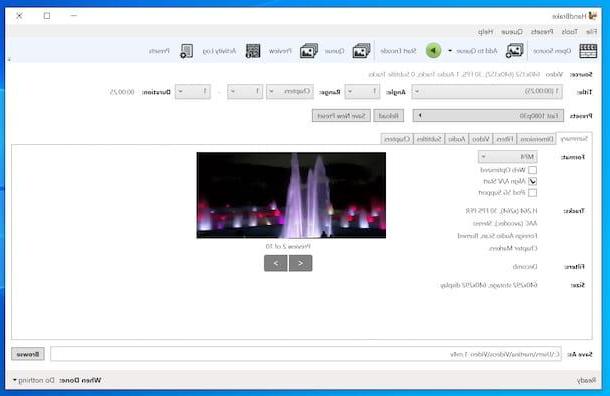Switch to the Dimensions tab
The height and width of the screenshot is (396, 610).
point(537,139)
